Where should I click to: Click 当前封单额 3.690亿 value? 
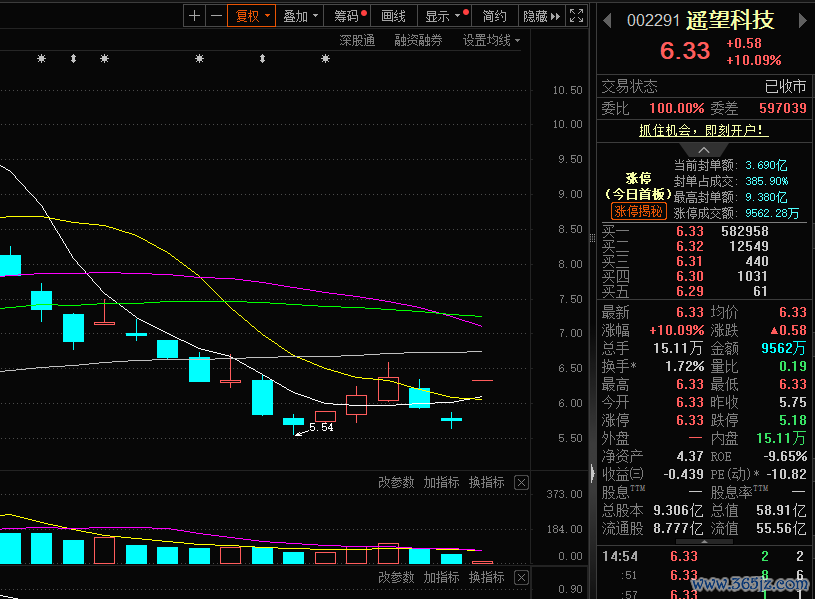[x=766, y=165]
